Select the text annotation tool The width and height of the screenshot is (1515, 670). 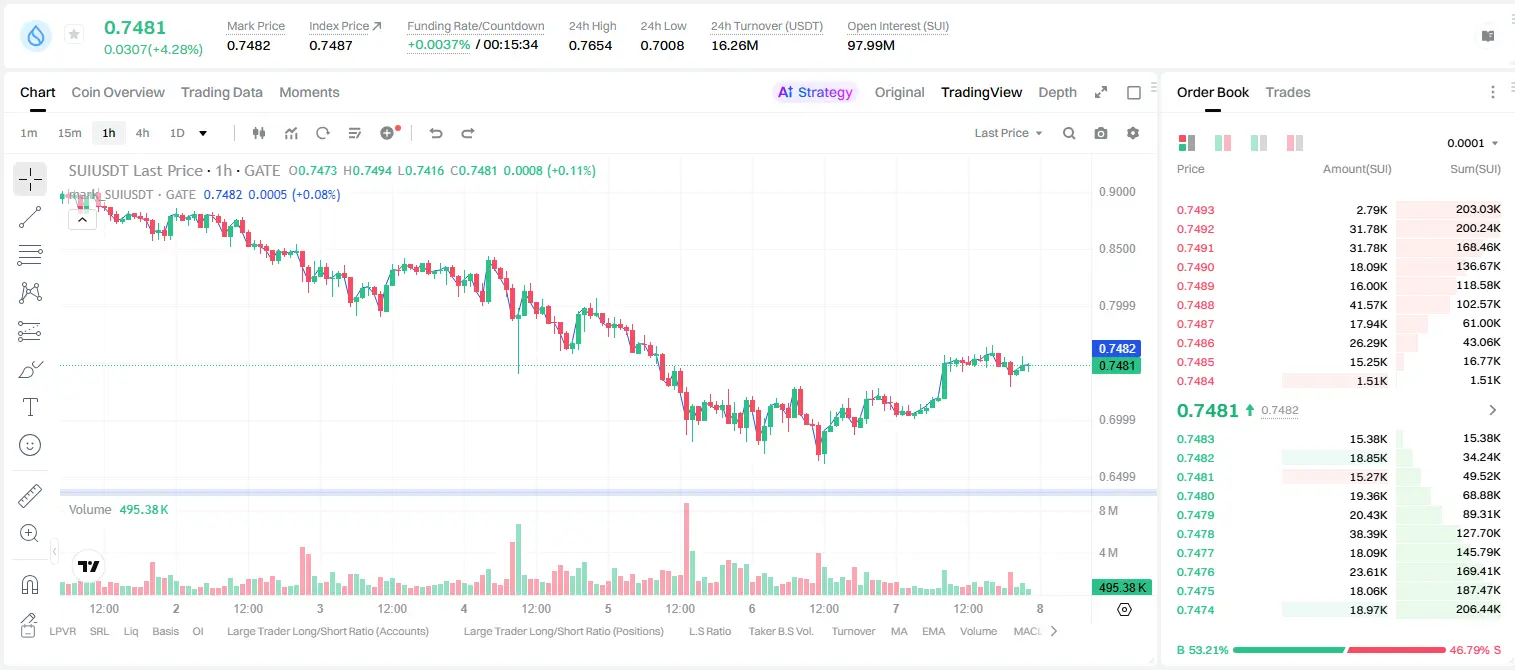30,407
